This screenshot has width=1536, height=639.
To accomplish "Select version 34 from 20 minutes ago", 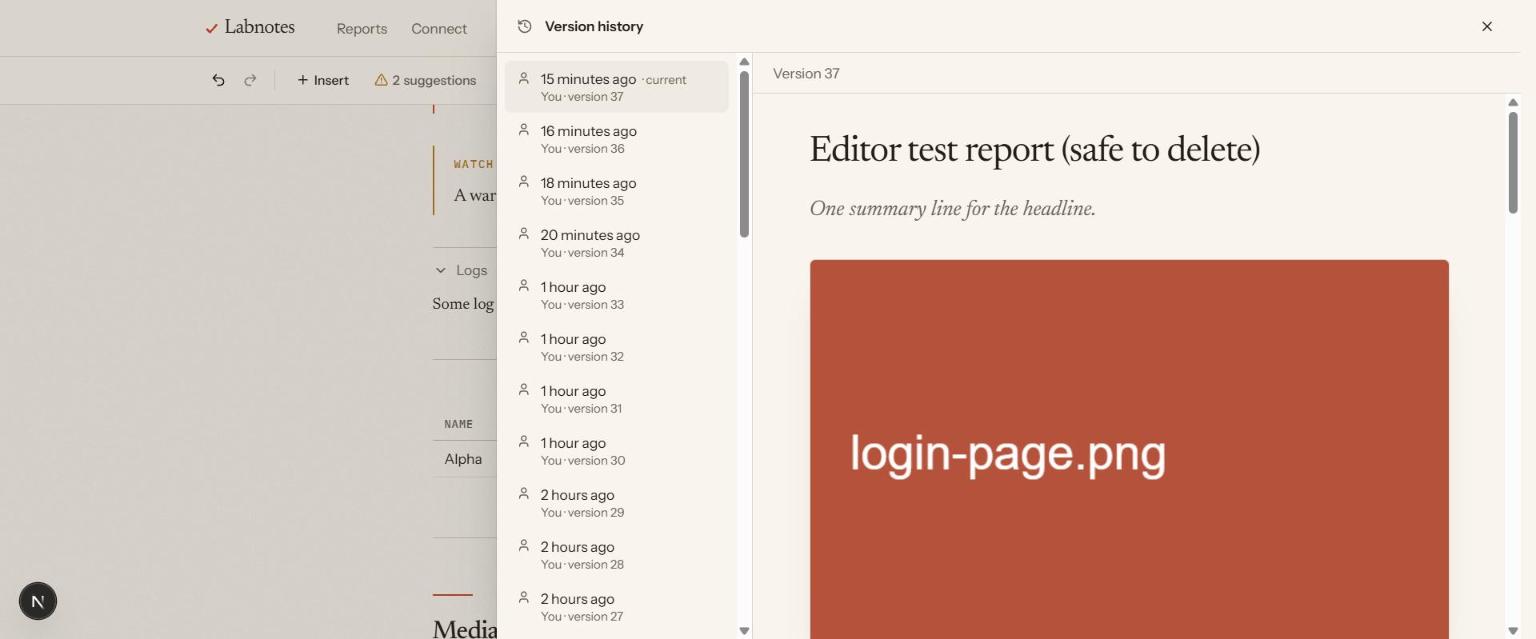I will pyautogui.click(x=617, y=243).
